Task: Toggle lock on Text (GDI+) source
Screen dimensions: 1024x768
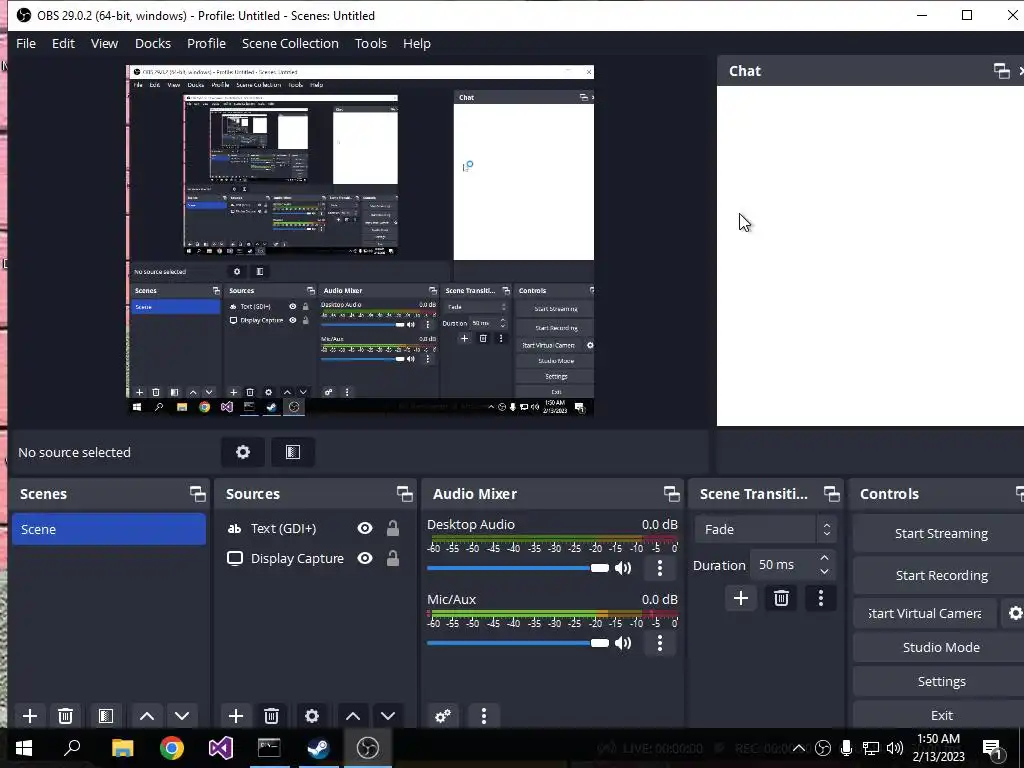Action: (x=392, y=528)
